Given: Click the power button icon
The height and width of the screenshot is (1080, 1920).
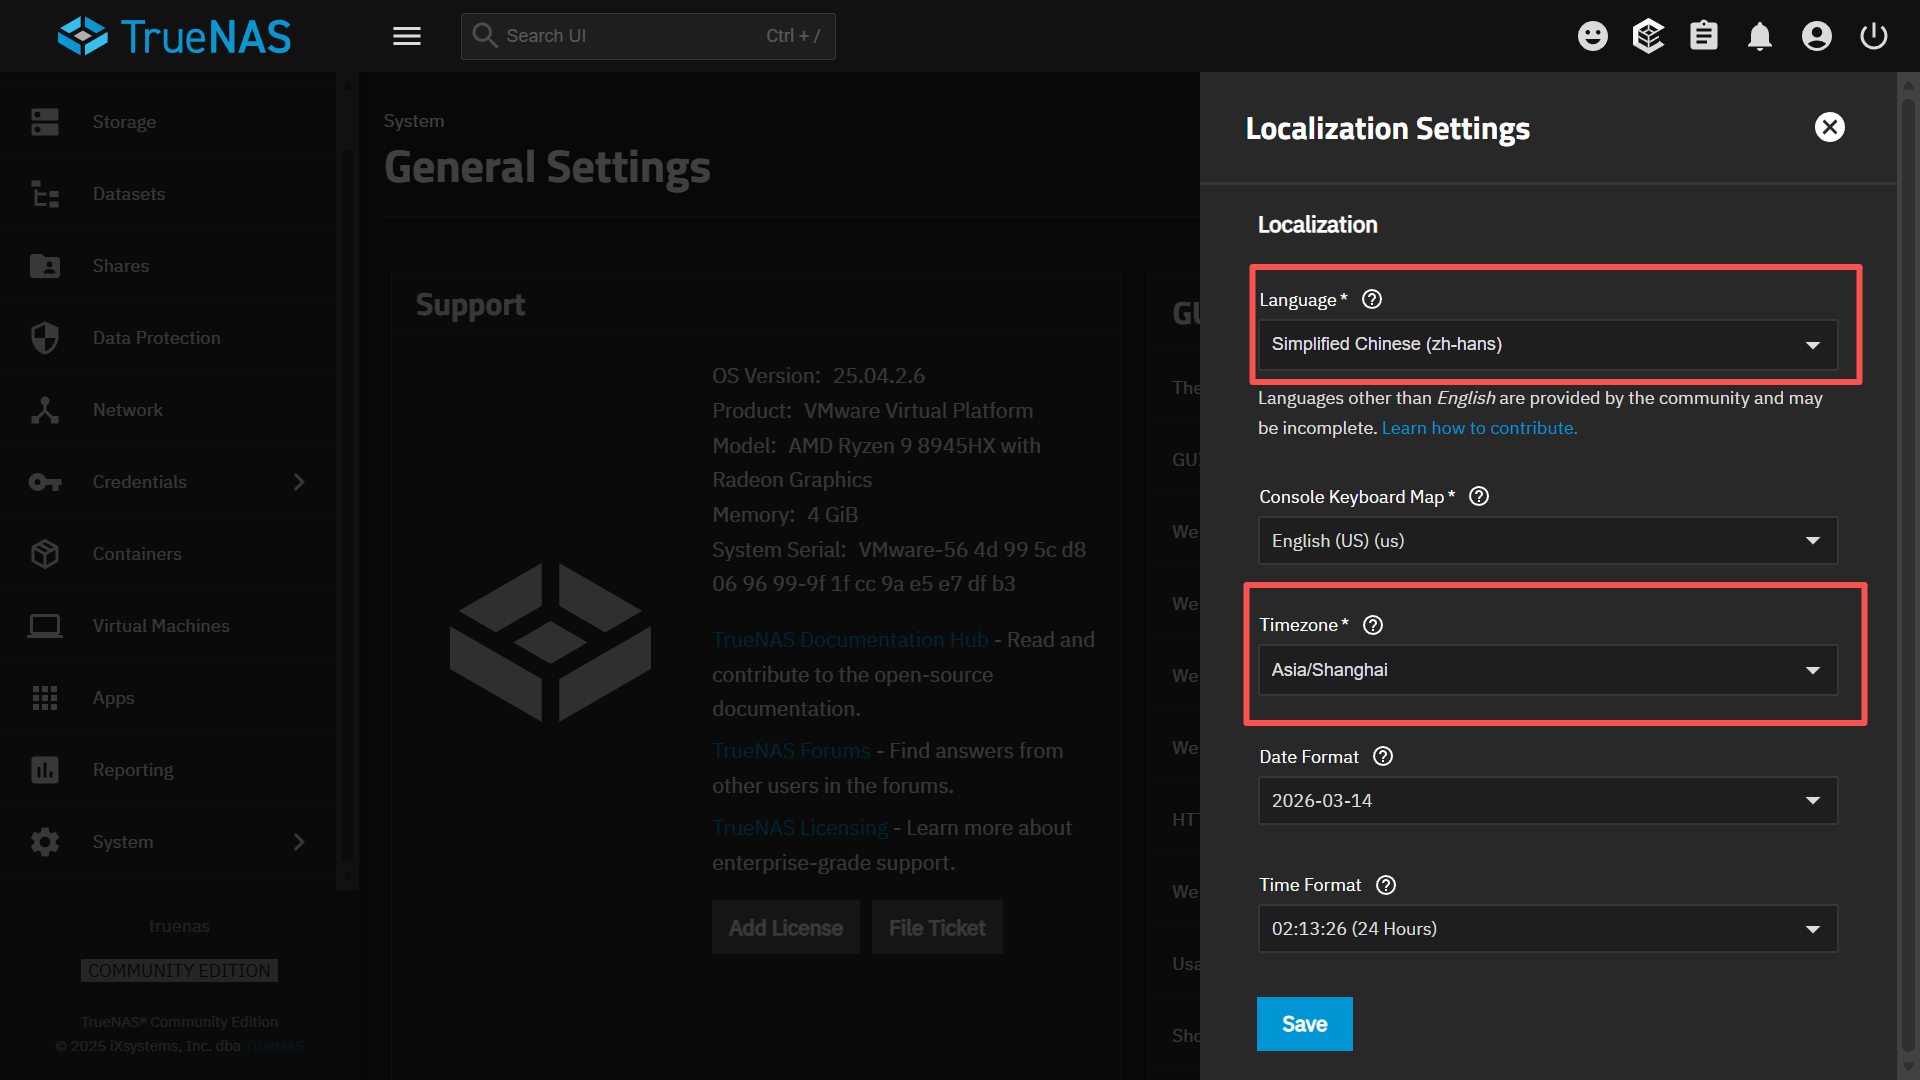Looking at the screenshot, I should [1873, 36].
